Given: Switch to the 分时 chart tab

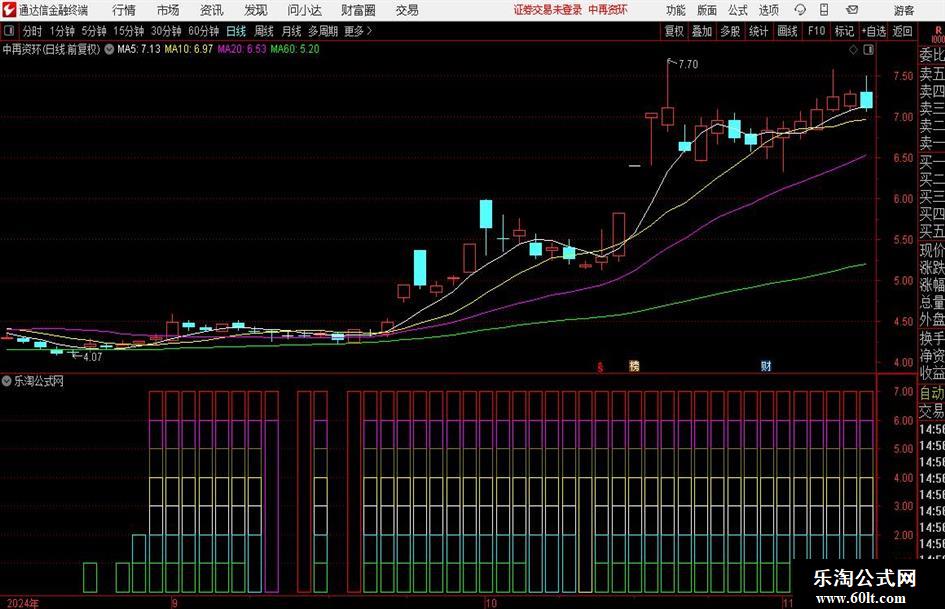Looking at the screenshot, I should (33, 31).
